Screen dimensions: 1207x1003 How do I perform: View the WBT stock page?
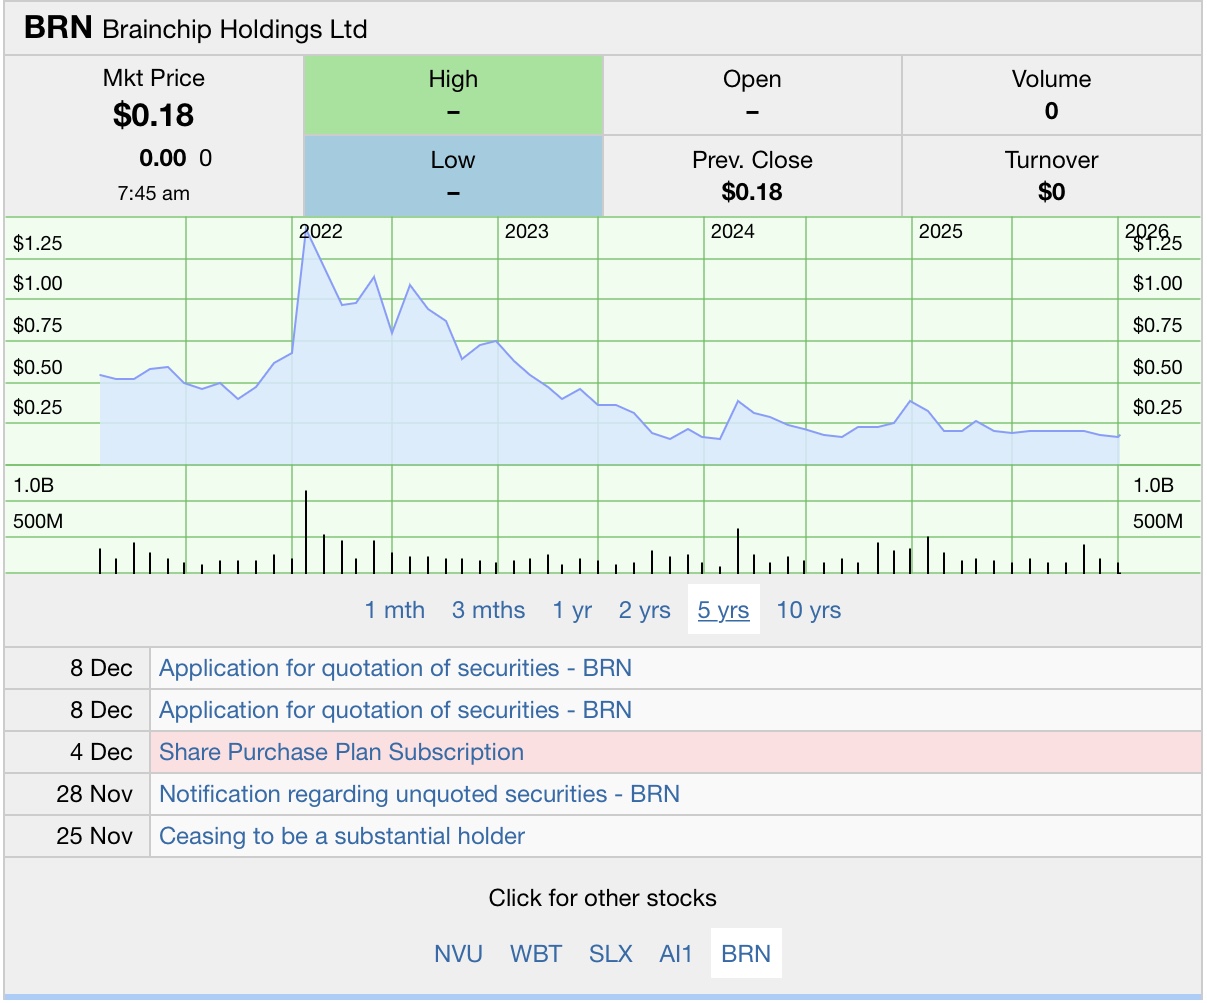(536, 953)
